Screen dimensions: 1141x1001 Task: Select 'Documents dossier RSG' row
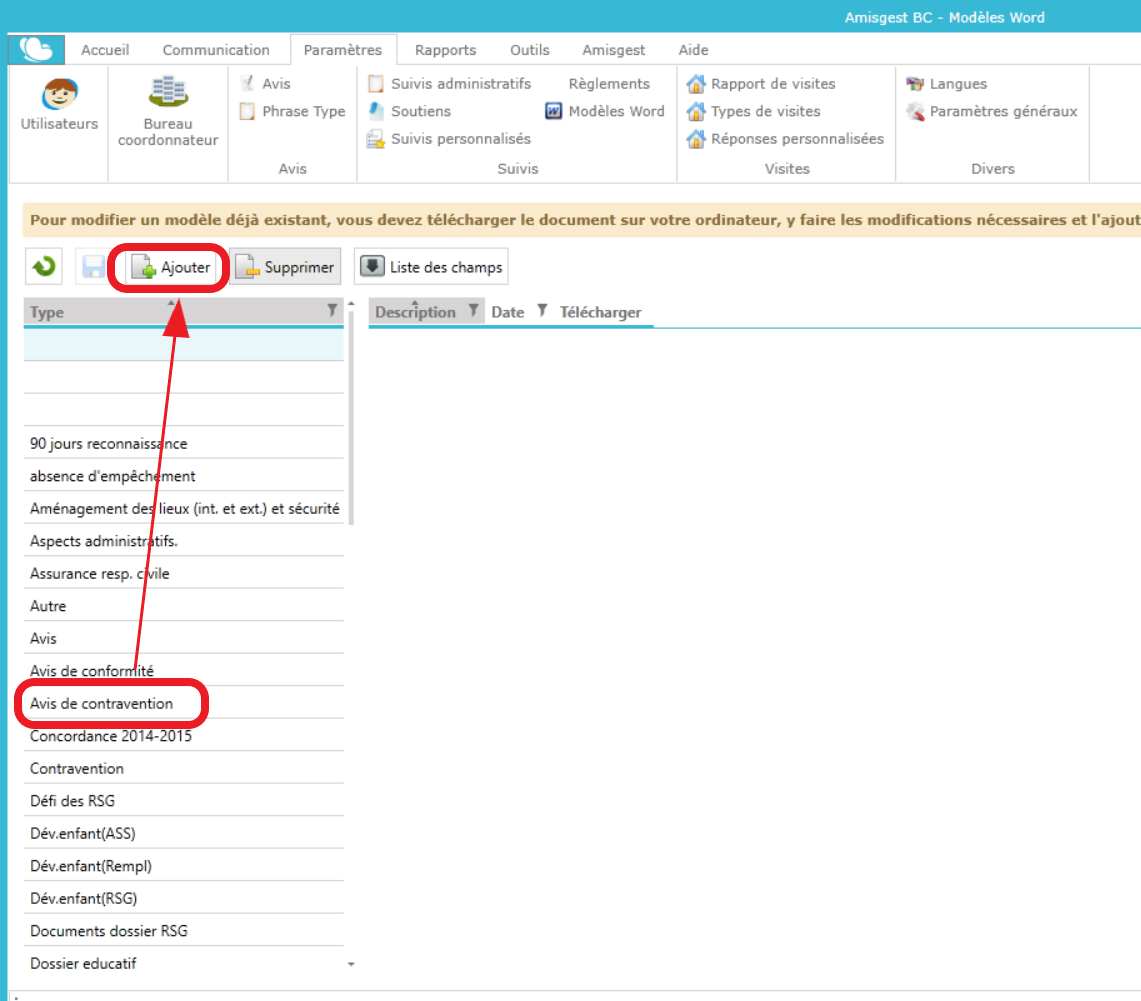183,930
